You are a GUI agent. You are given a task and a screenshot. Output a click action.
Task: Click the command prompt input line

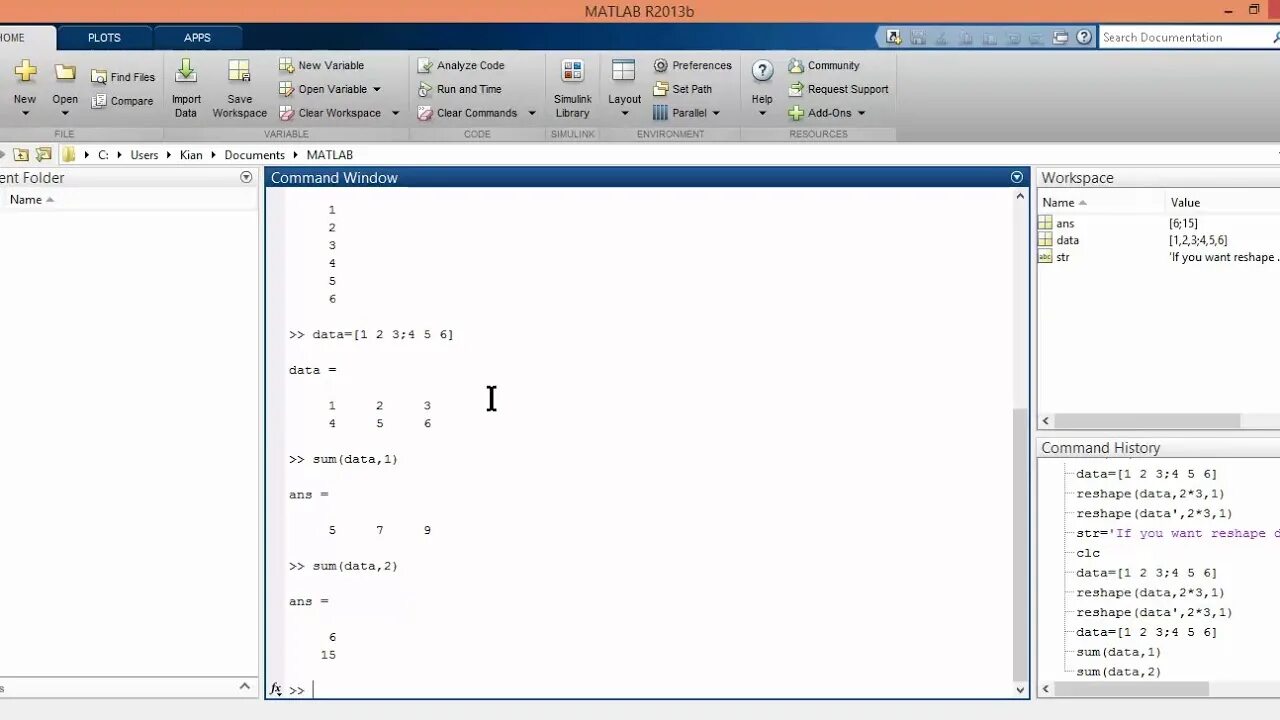pos(660,690)
